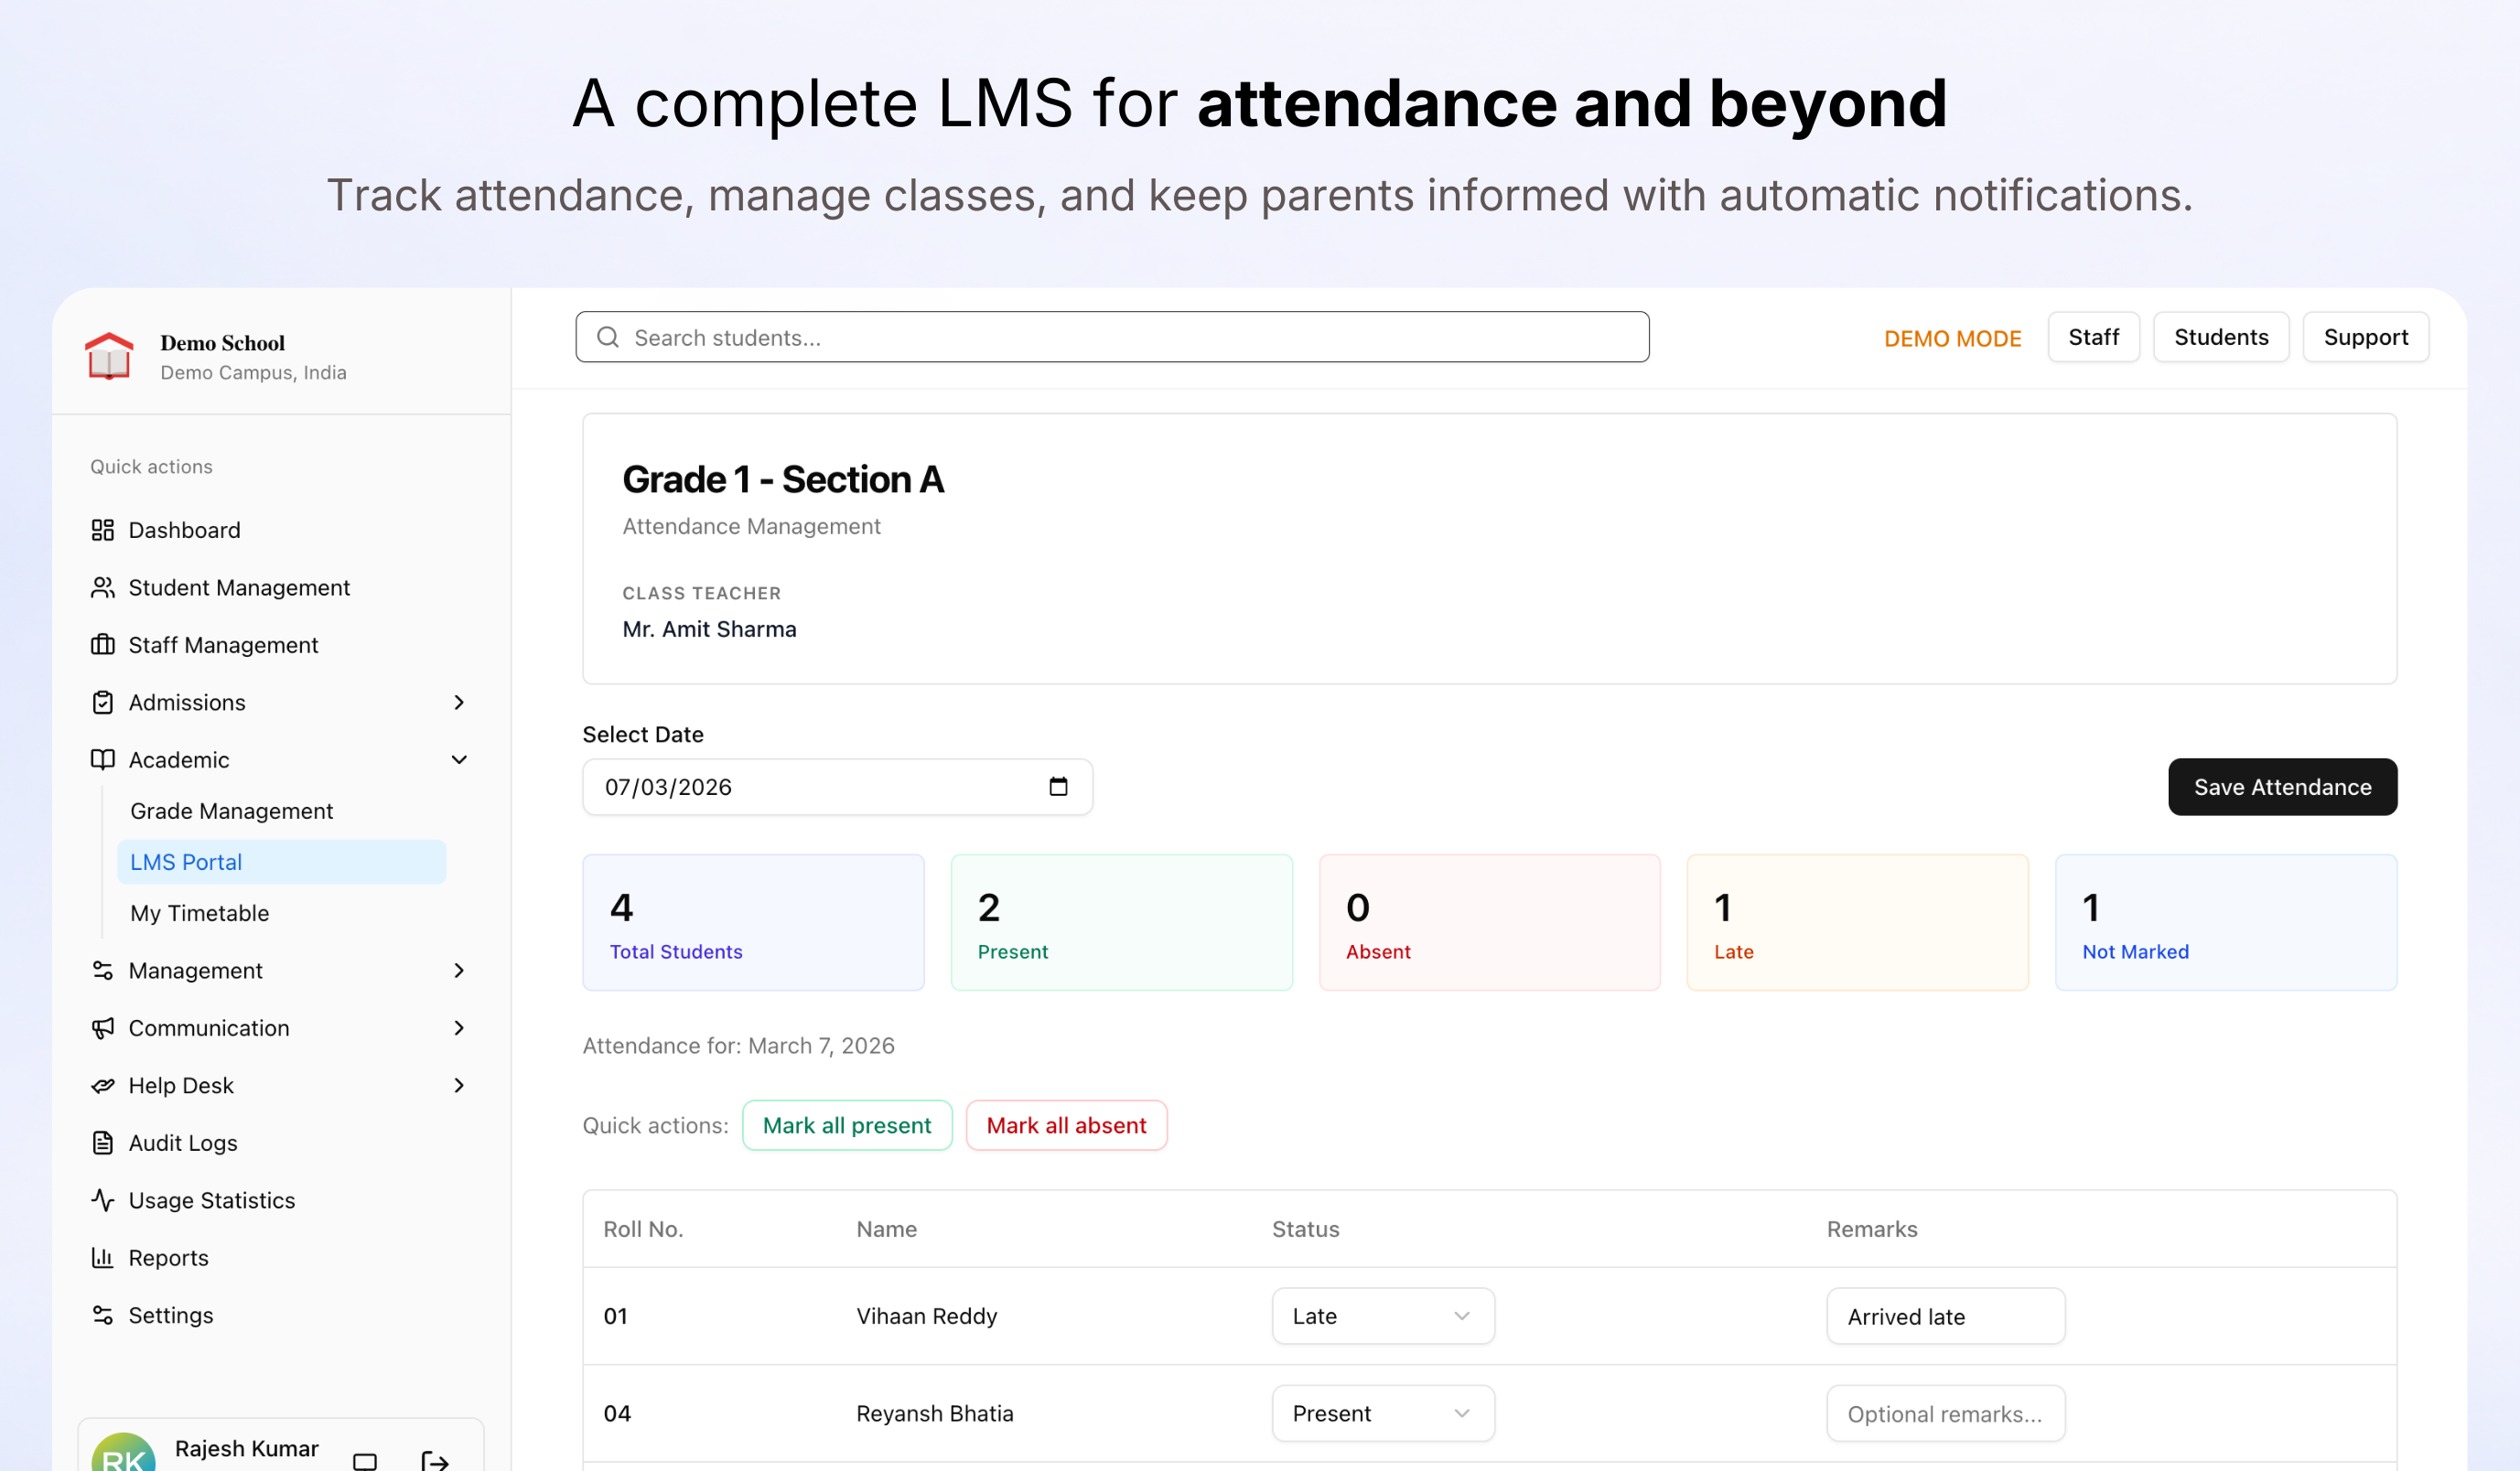Click the calendar icon in date field

pos(1058,787)
